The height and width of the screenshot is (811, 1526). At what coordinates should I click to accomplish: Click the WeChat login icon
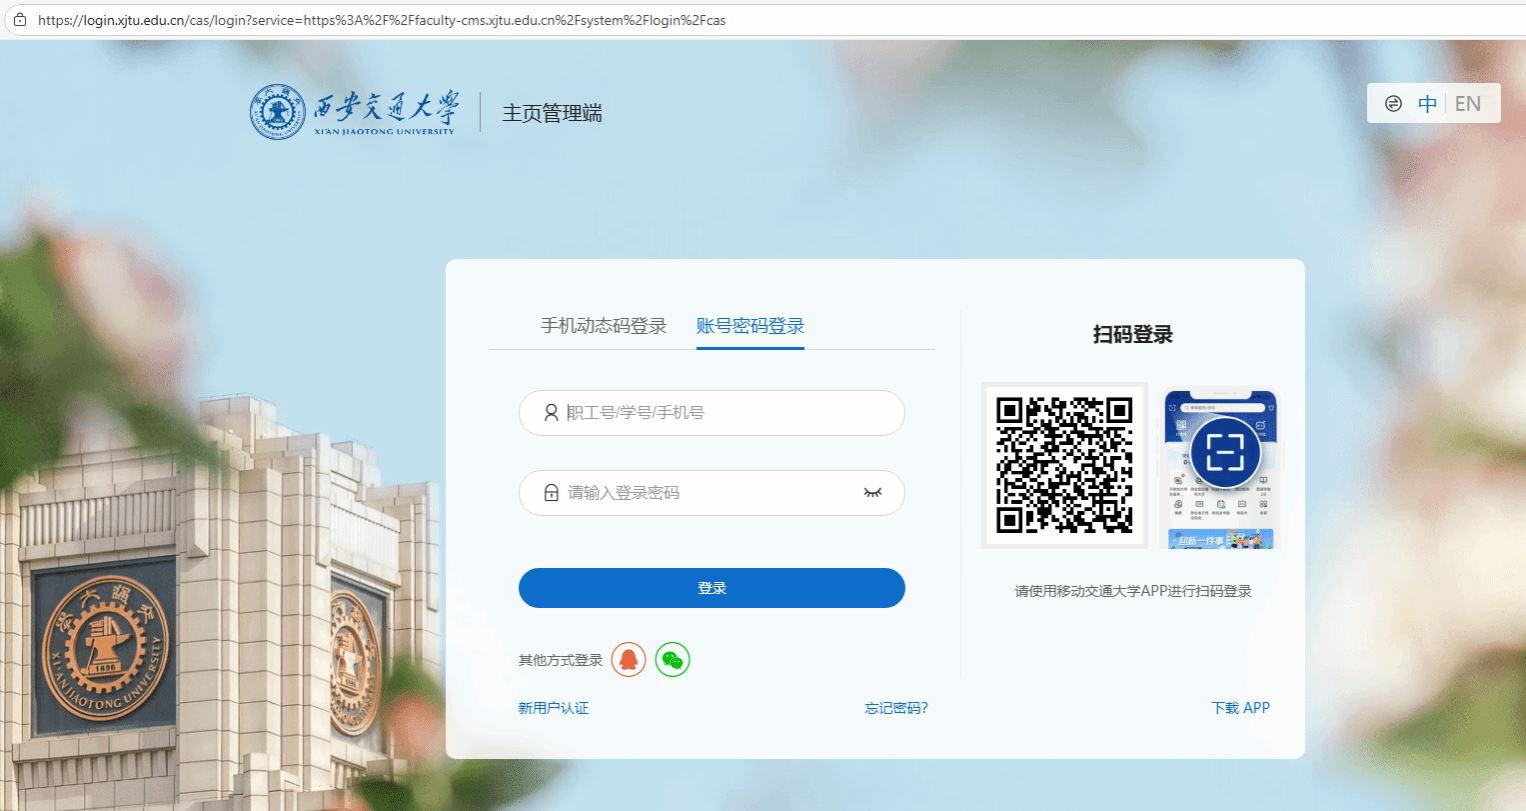[x=672, y=660]
